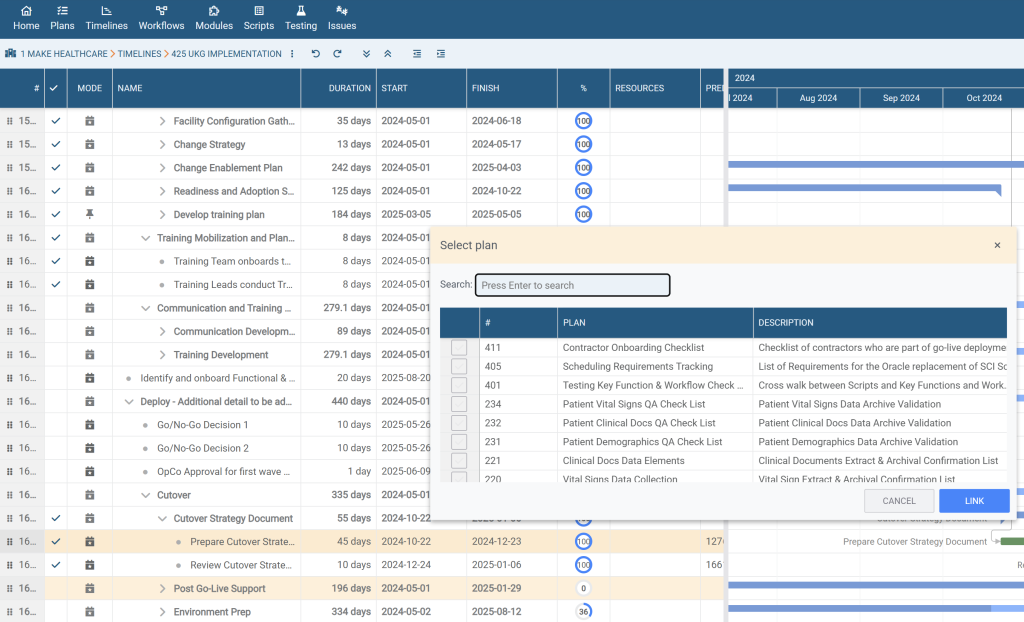Expand the Environment Prep row
1024x622 pixels.
pos(163,611)
